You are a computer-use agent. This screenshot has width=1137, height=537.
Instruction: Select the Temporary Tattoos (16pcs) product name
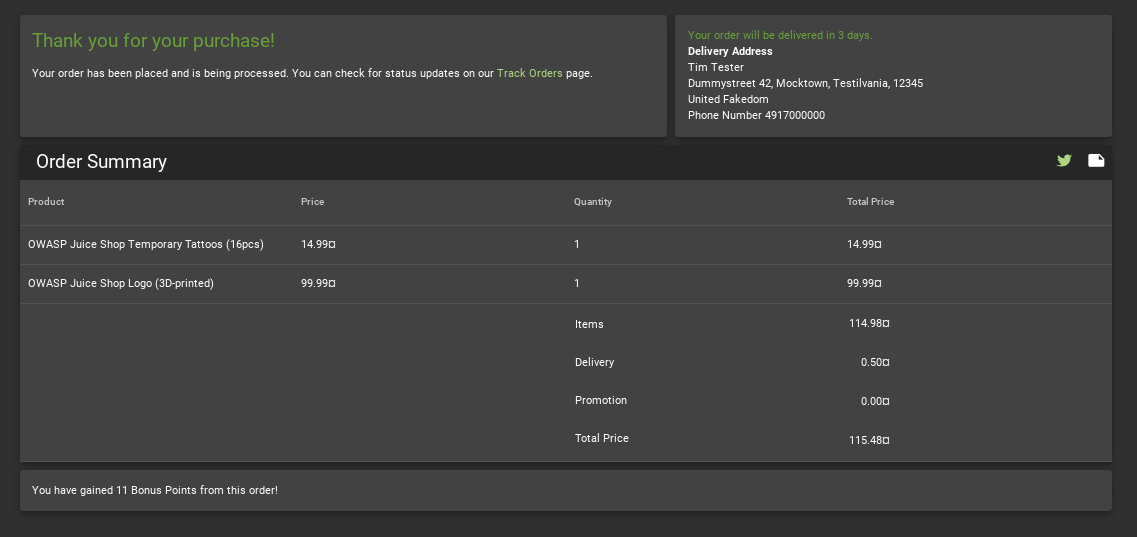coord(146,244)
